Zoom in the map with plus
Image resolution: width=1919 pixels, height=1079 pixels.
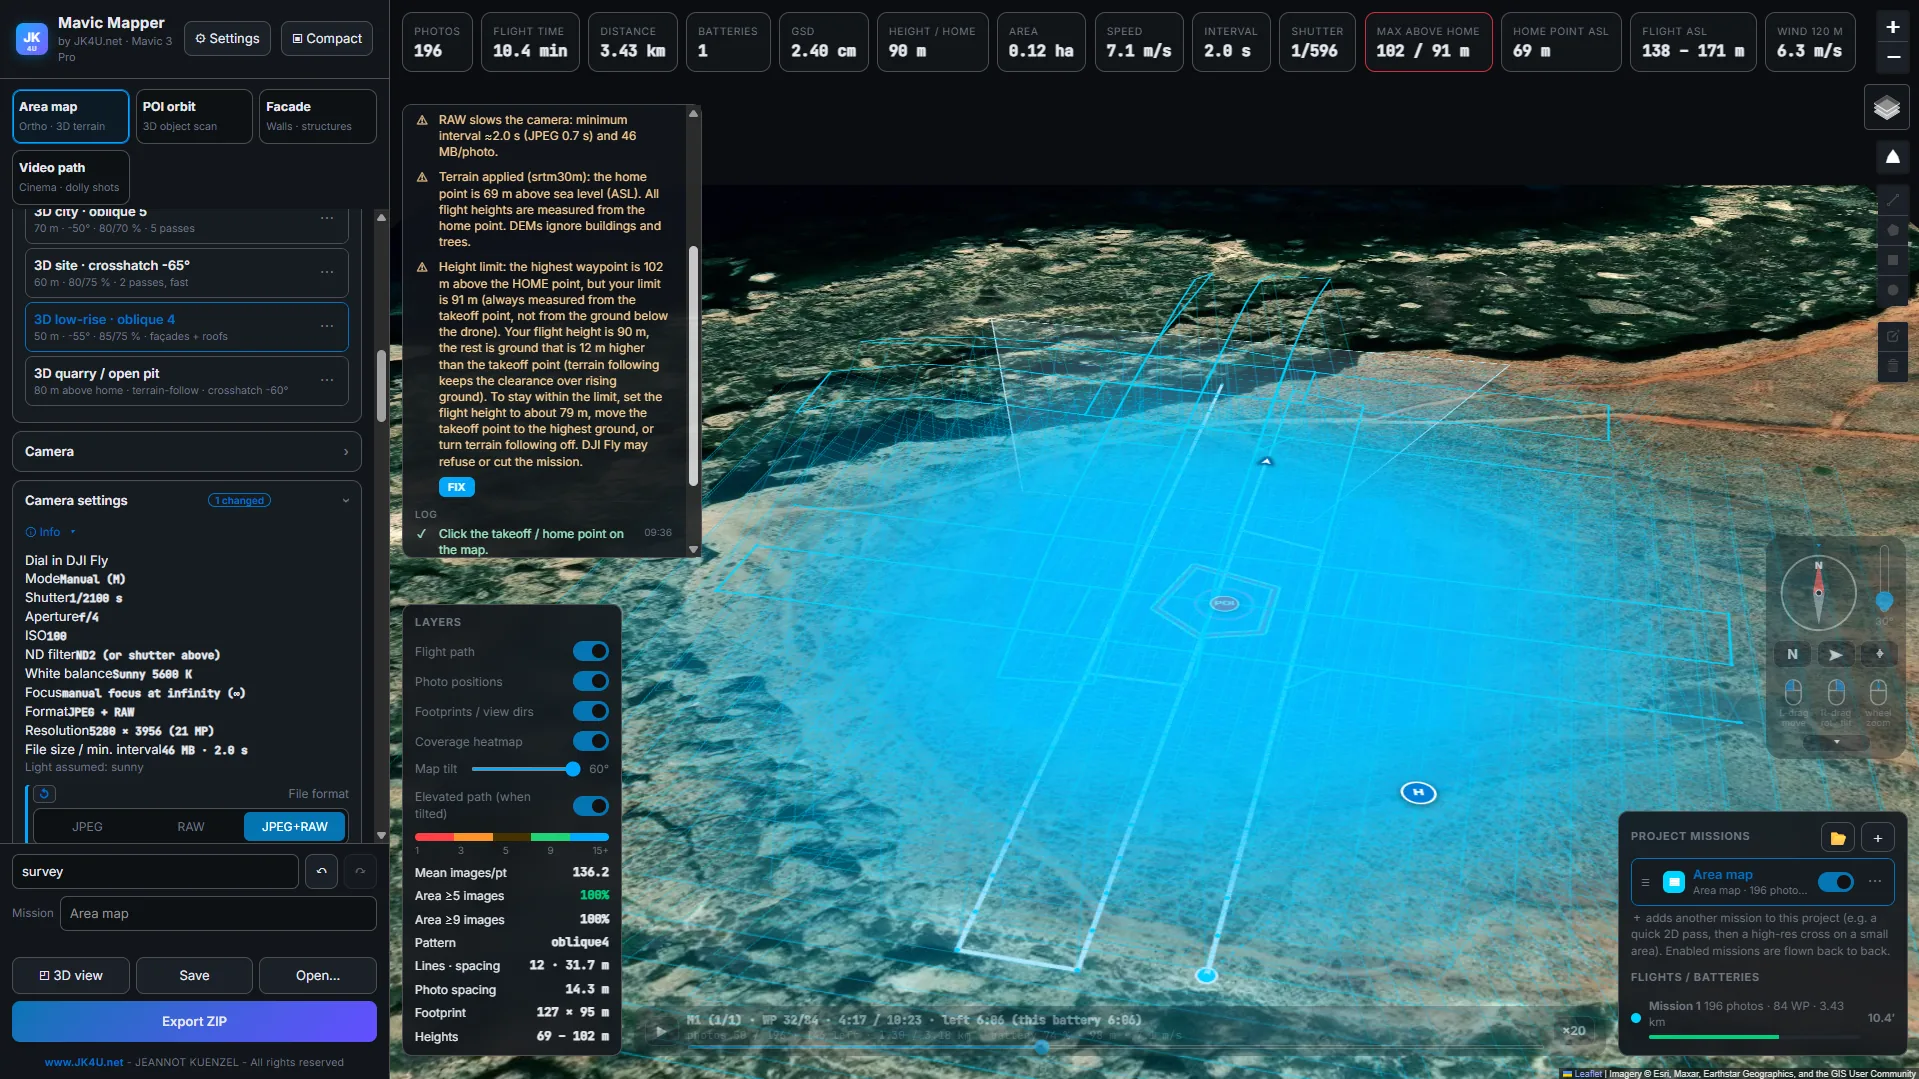1892,28
